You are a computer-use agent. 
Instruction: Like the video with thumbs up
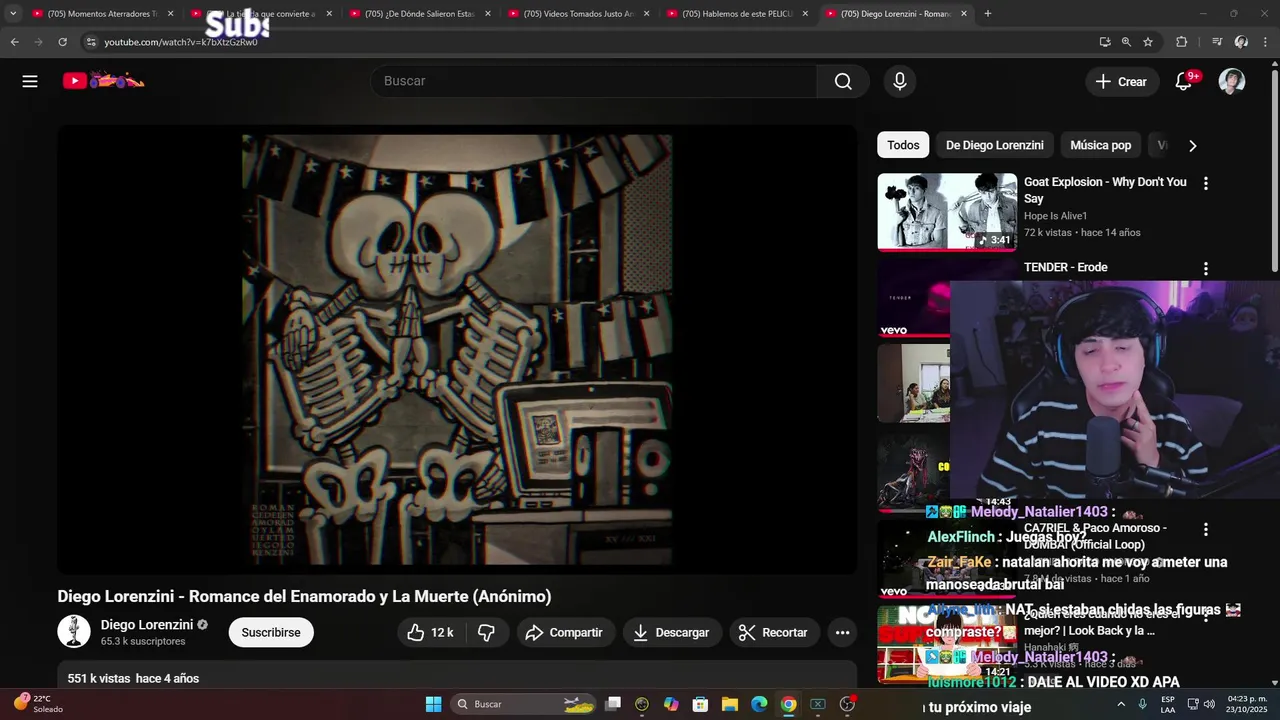pyautogui.click(x=430, y=632)
